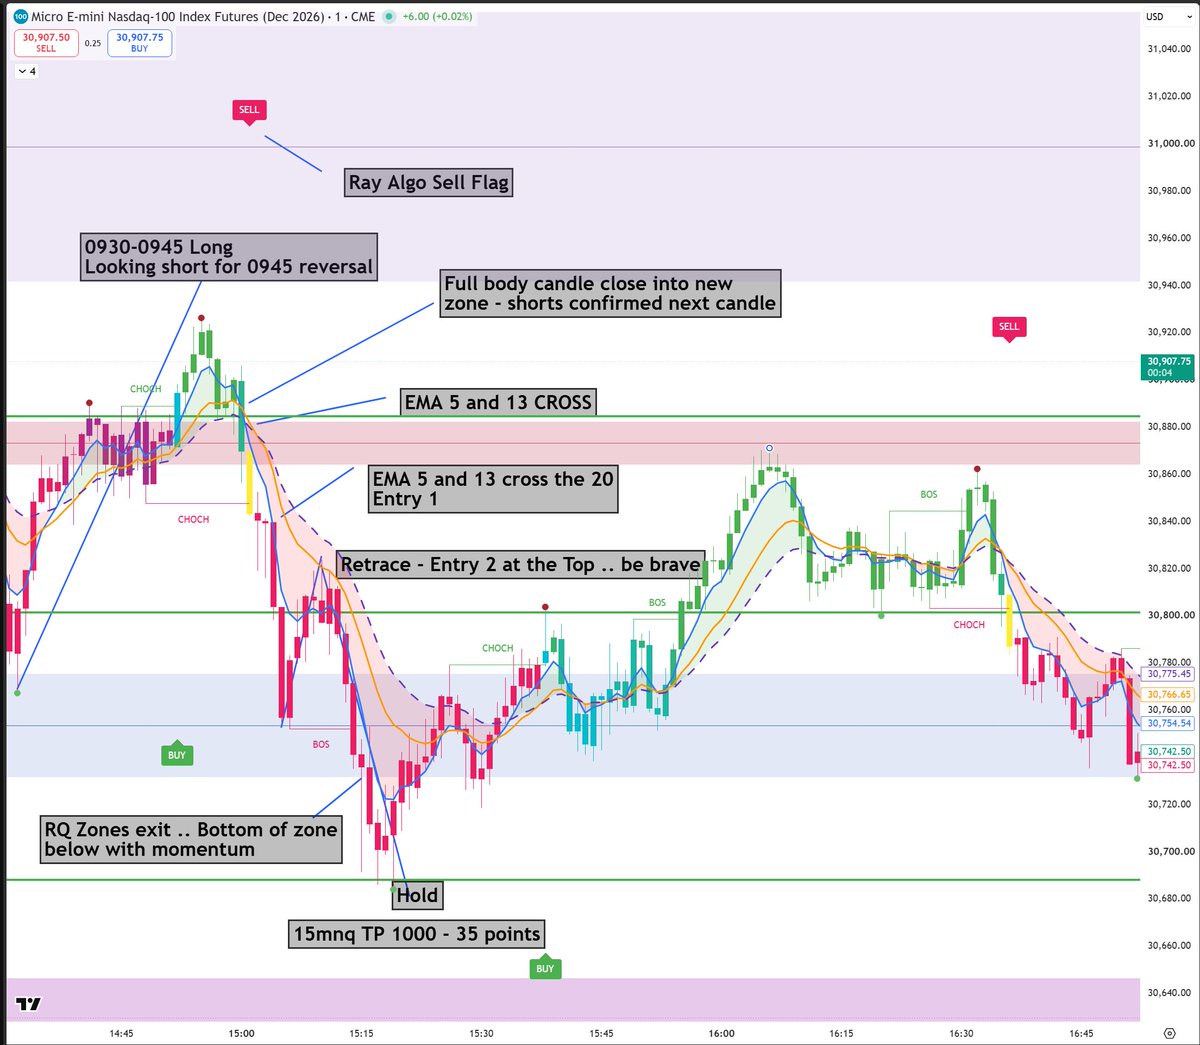Select the green BUY flag near 14:50

pos(176,755)
